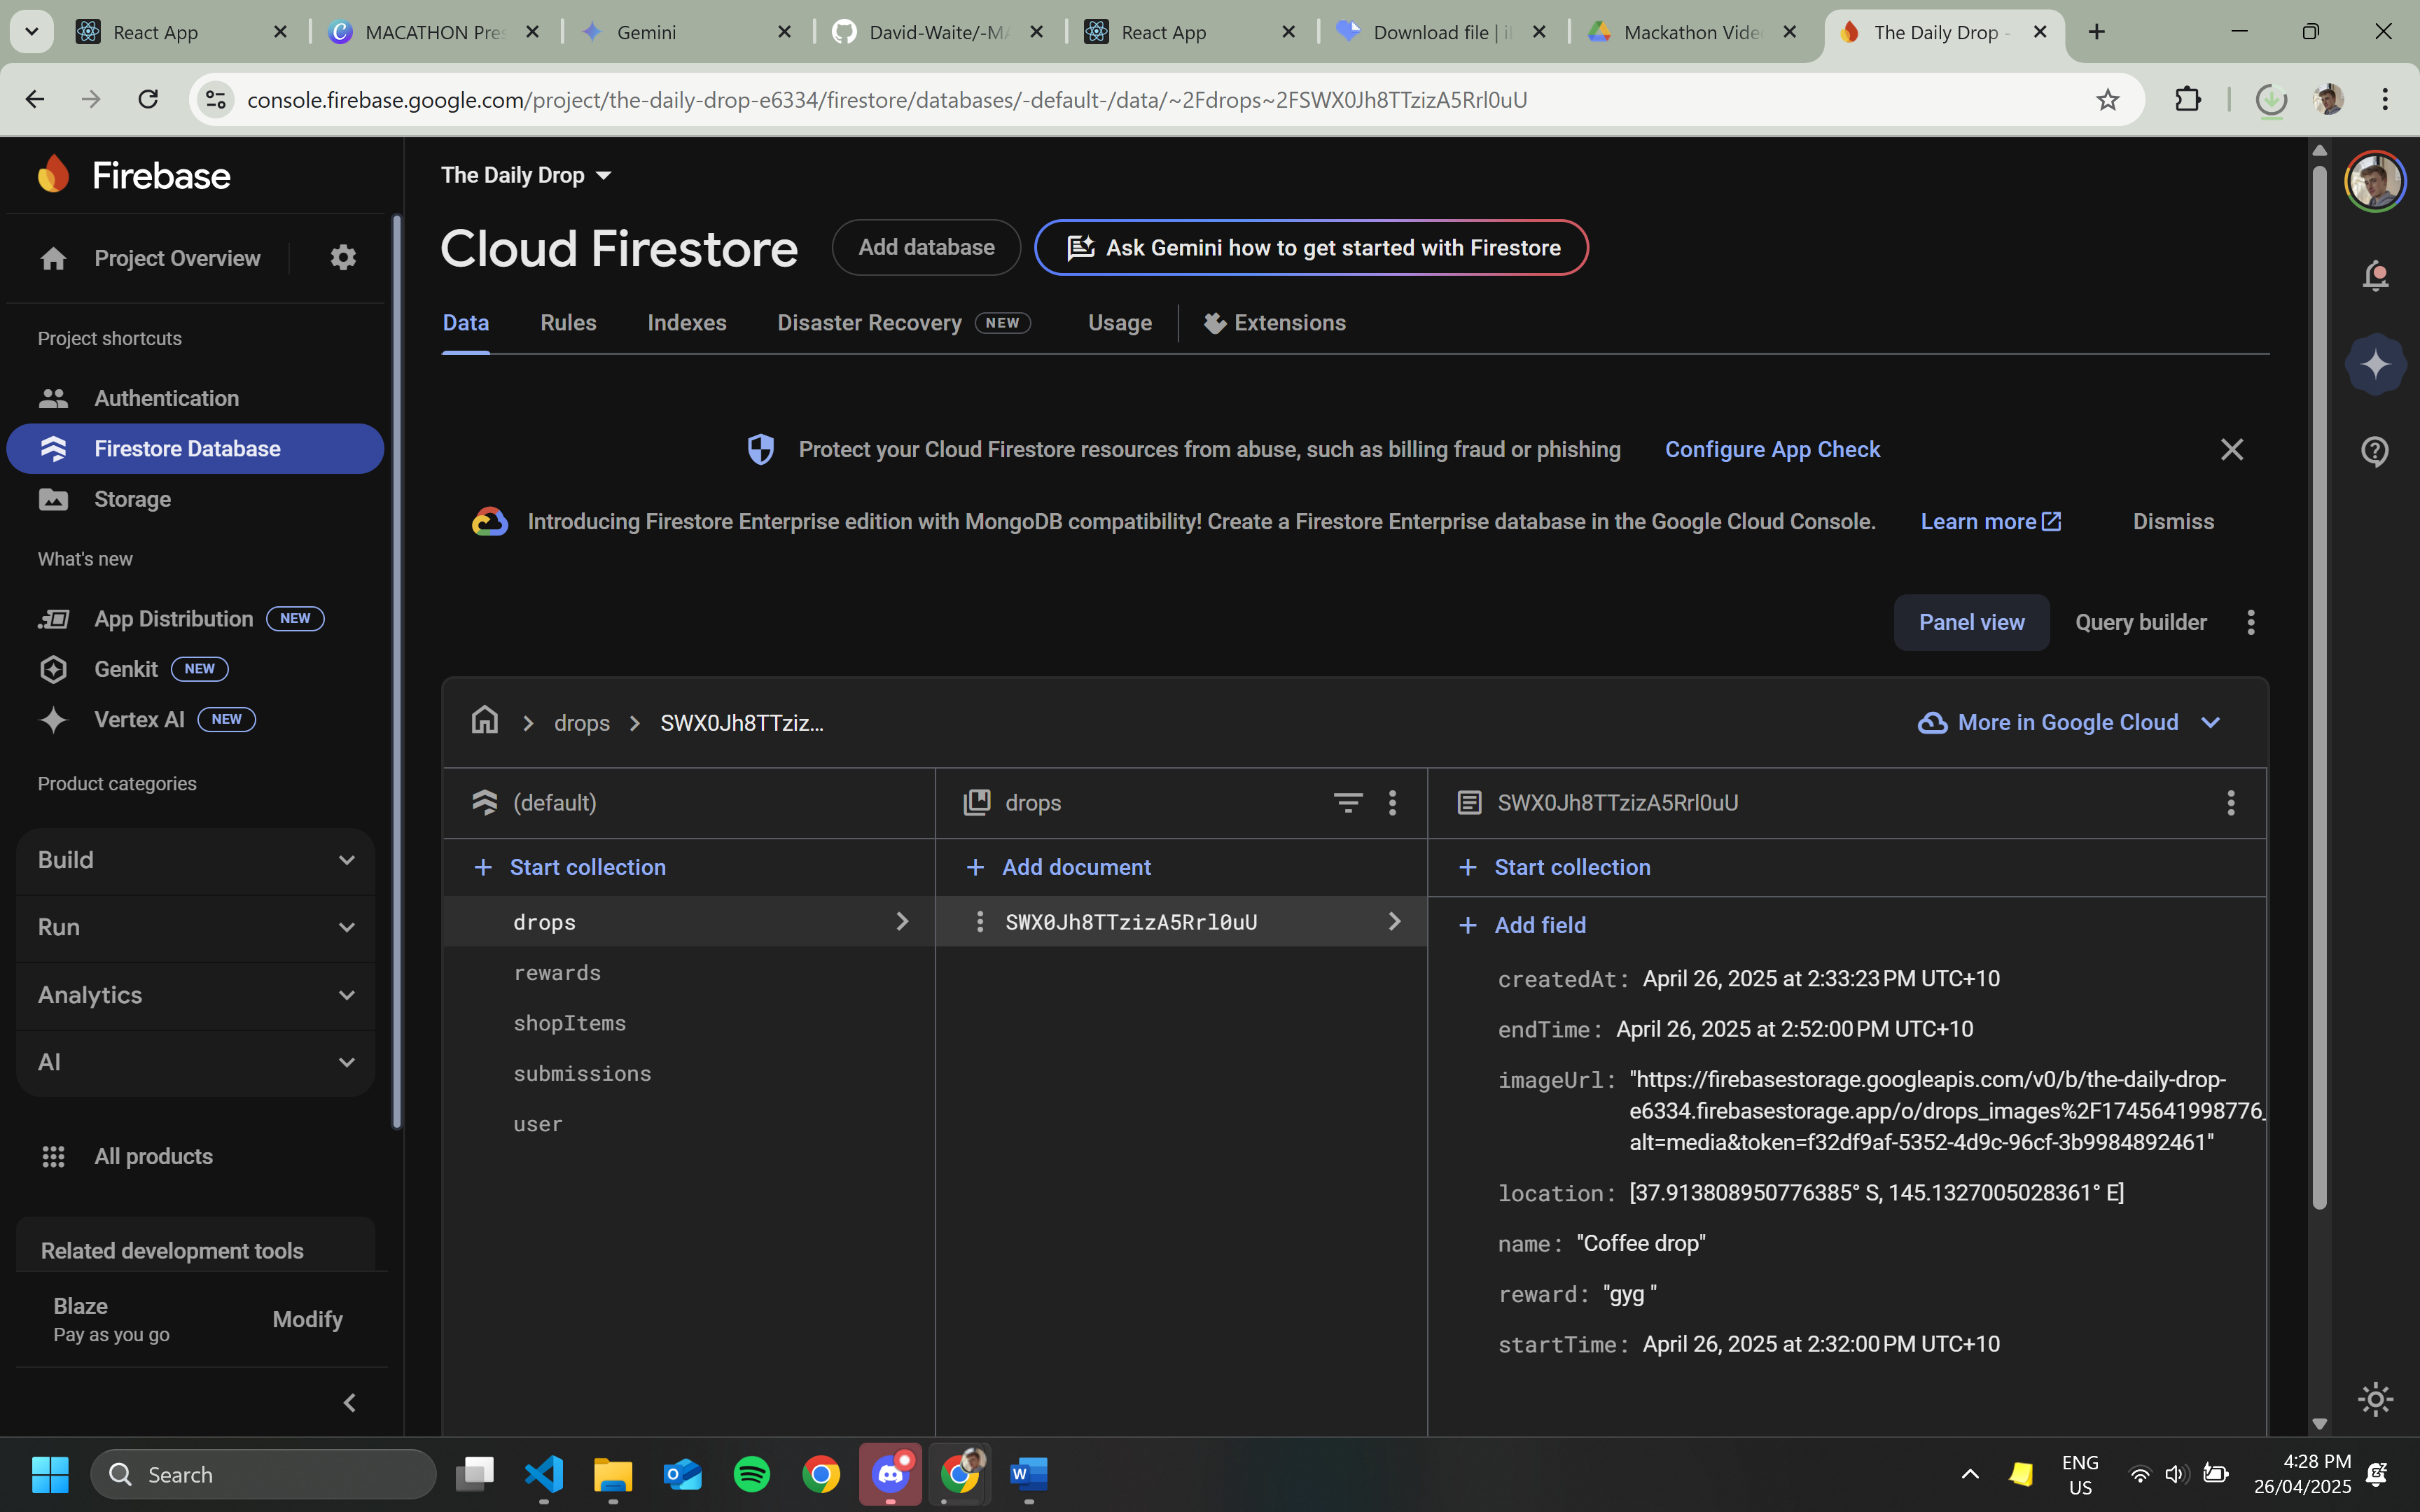Click the Firestore root home icon in breadcrumb

tap(485, 721)
